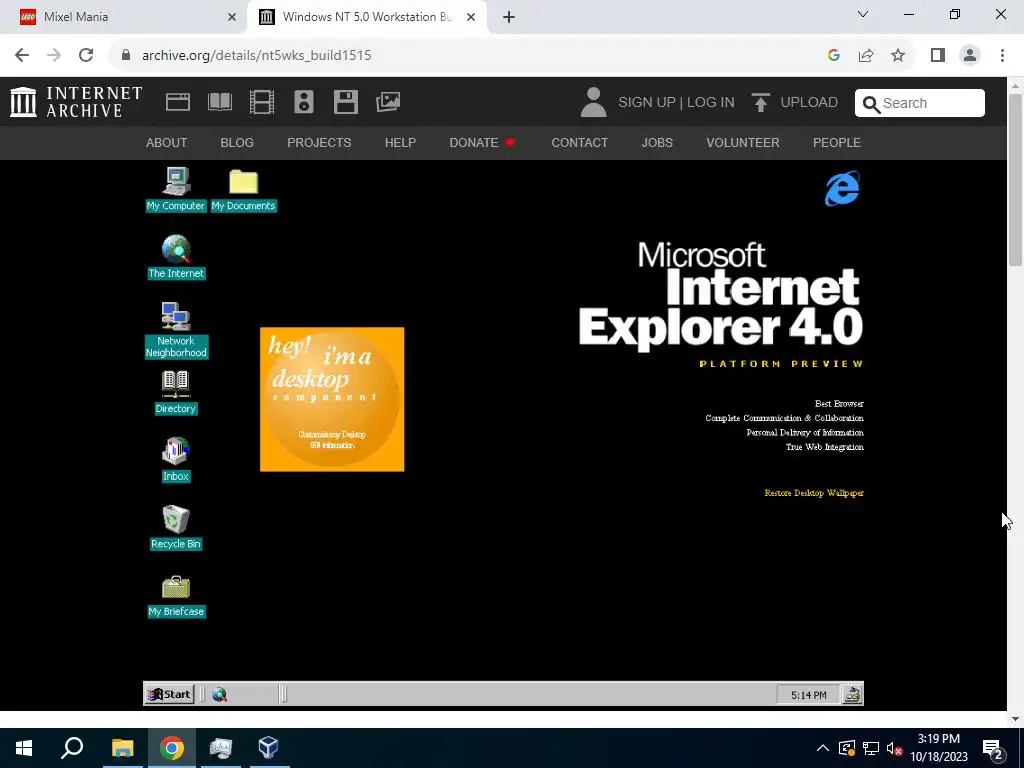Open Windows taskbar search
This screenshot has height=768, width=1024.
[72, 748]
